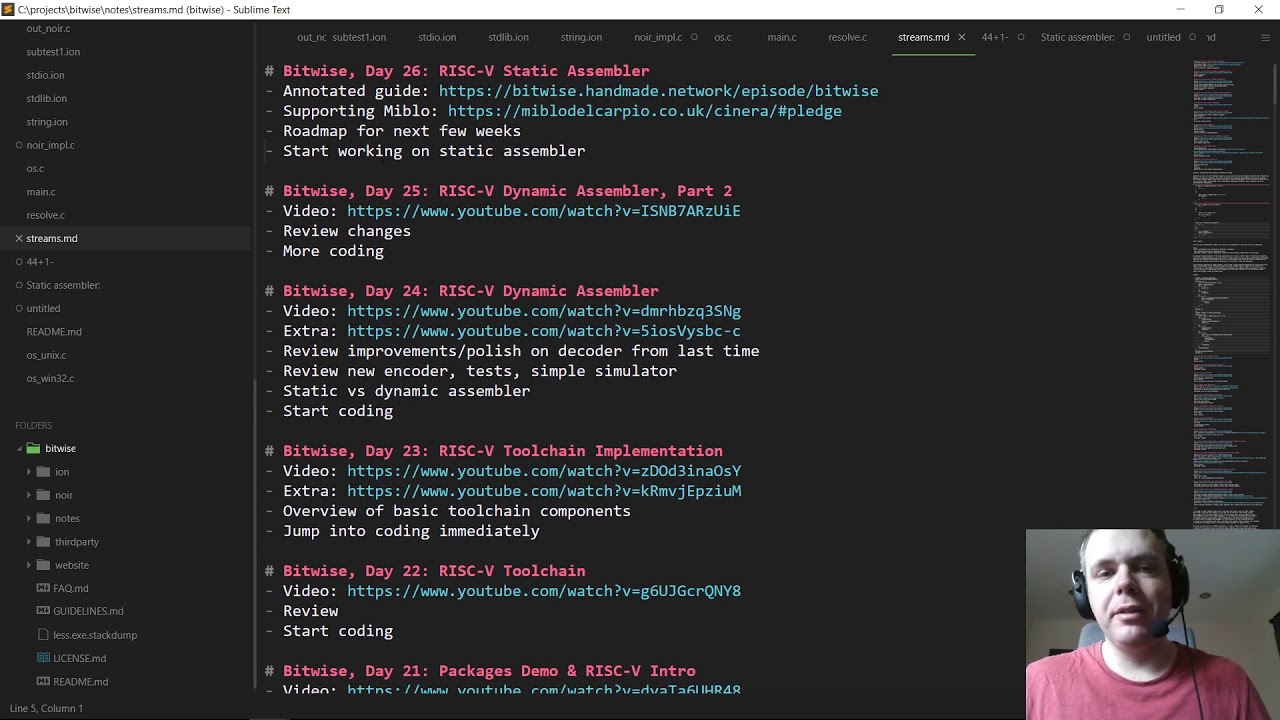Open Day 25 video link ISNB7ARzUiE
This screenshot has width=1280, height=720.
pyautogui.click(x=544, y=211)
